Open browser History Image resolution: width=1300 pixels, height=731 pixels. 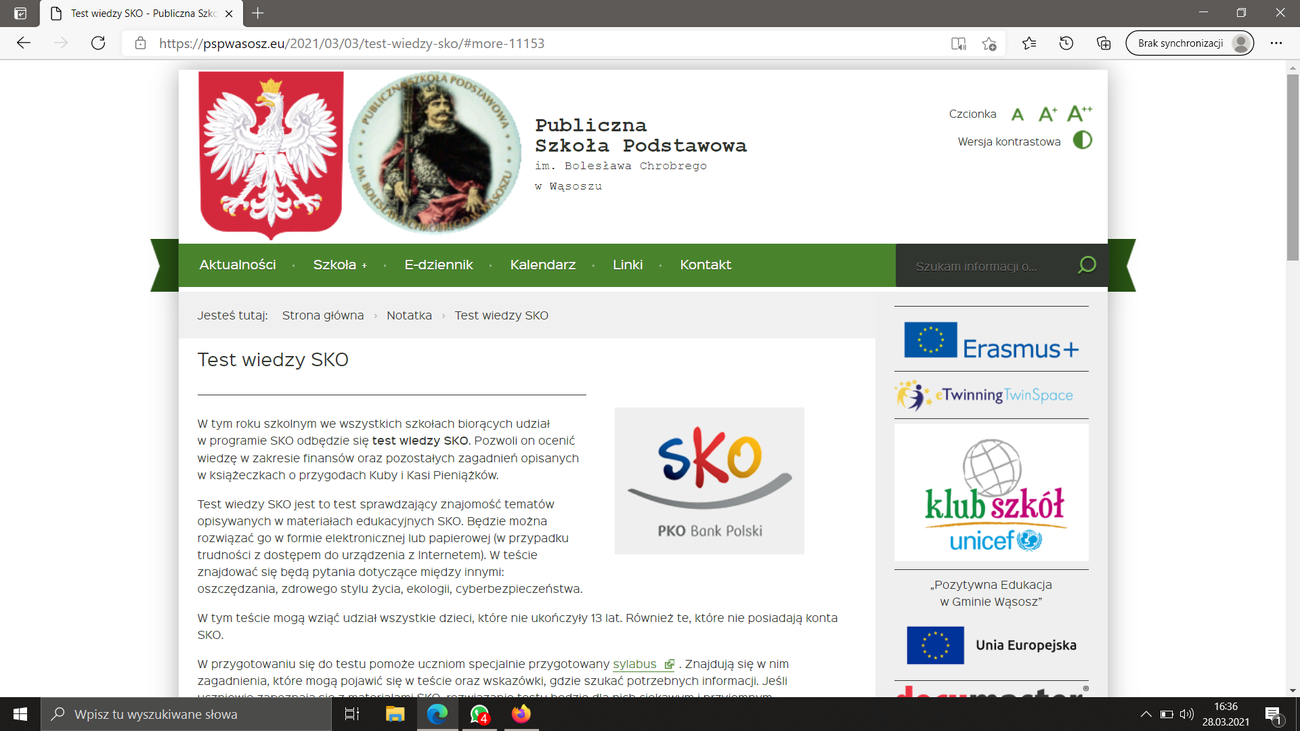1066,43
